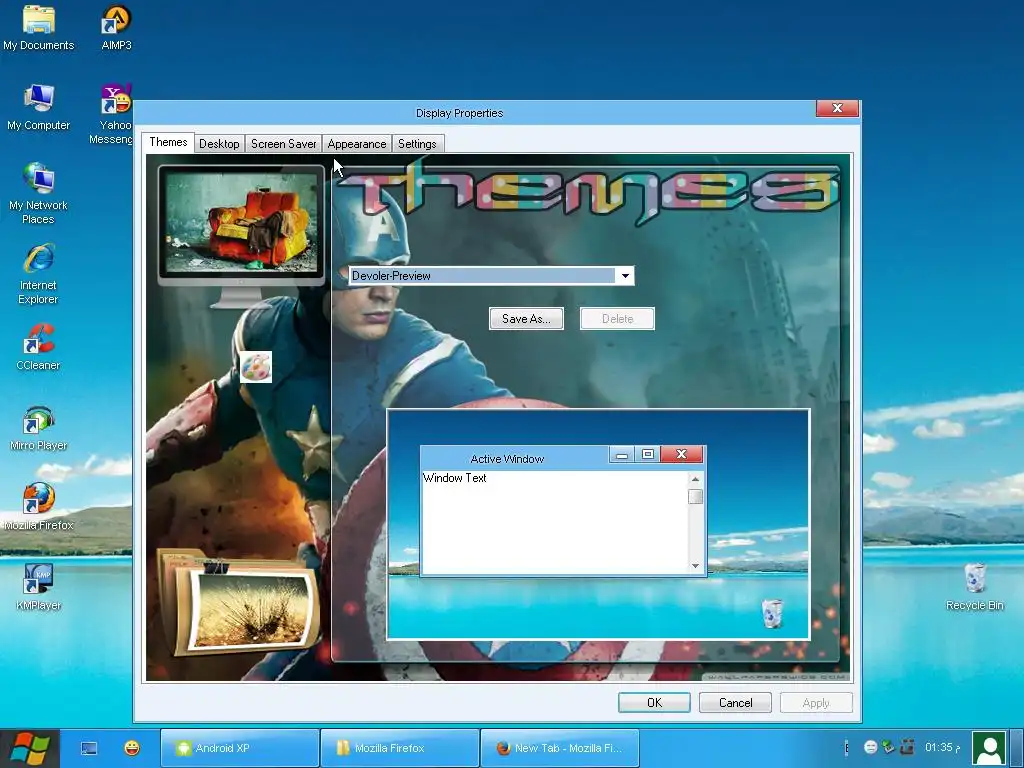Click the preview window scrollbar thumb
The height and width of the screenshot is (768, 1024).
tap(696, 496)
